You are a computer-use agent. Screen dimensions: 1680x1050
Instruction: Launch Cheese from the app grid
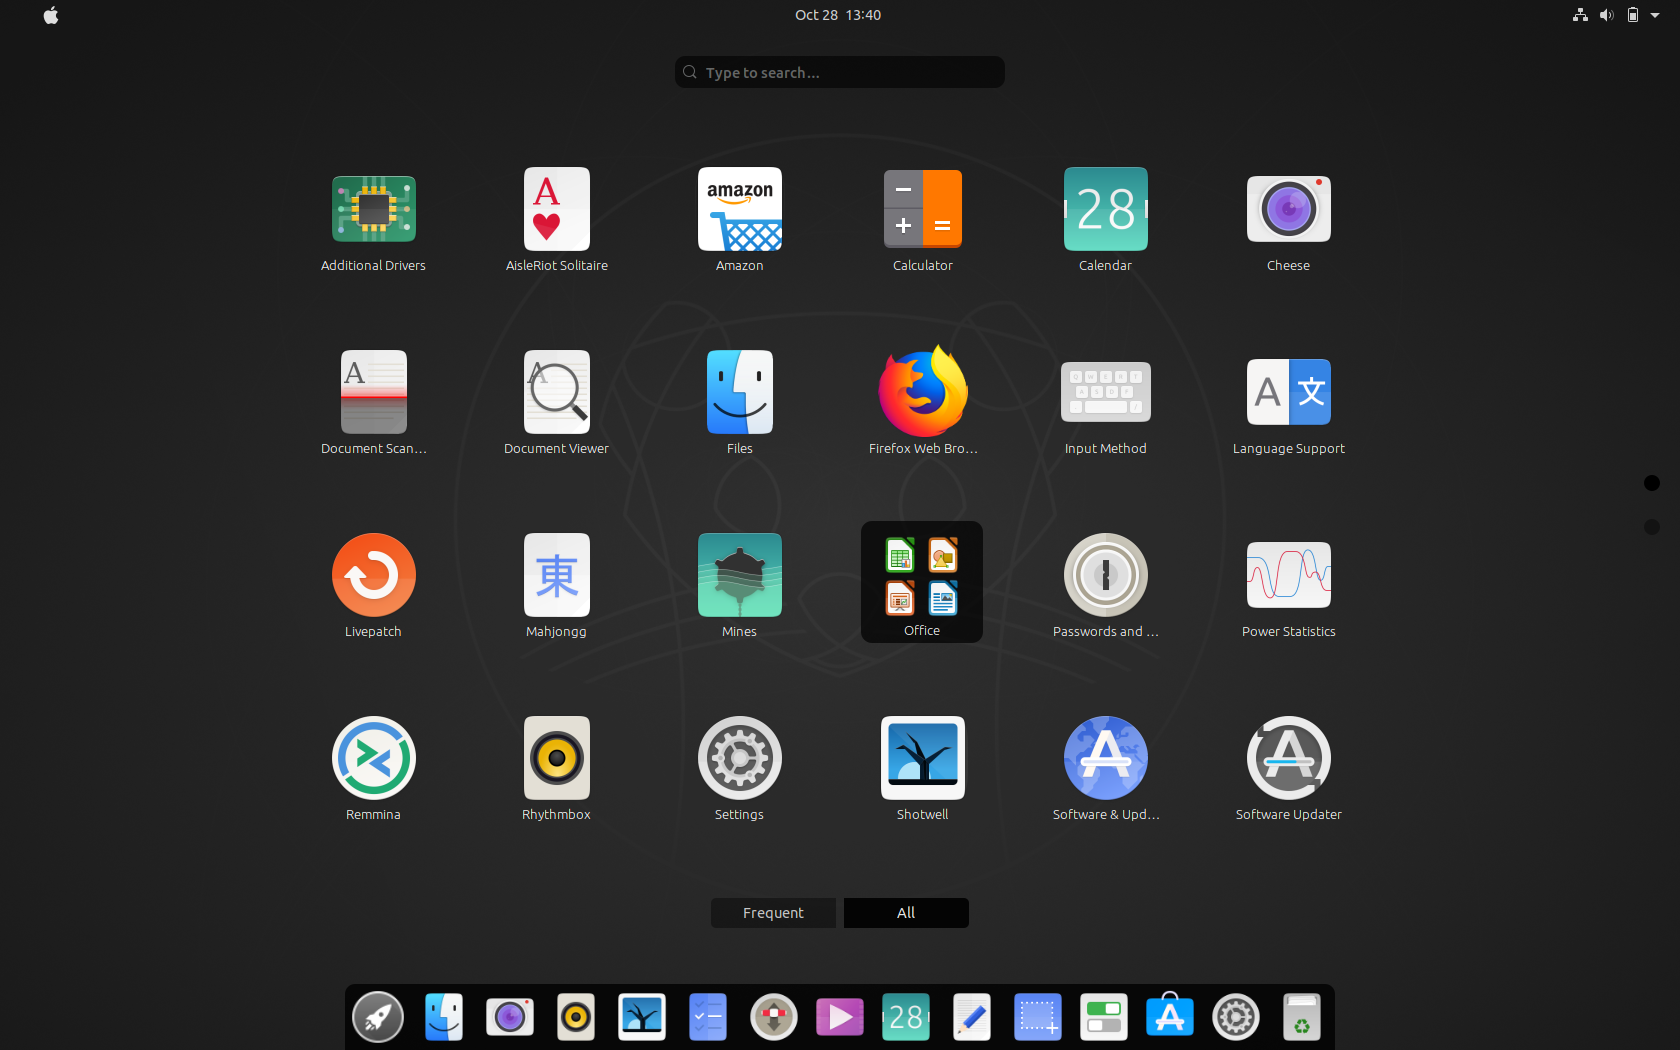[x=1289, y=209]
